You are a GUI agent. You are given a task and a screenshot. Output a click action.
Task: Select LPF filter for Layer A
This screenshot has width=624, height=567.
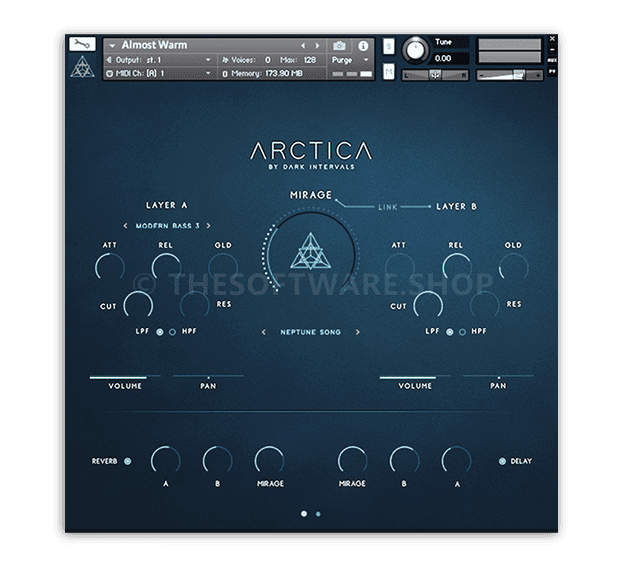point(160,332)
